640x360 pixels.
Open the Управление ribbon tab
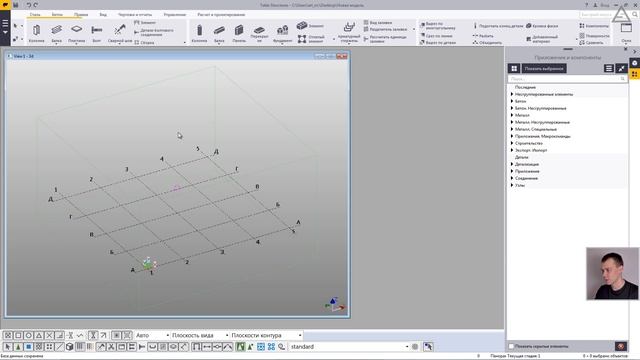(x=175, y=14)
